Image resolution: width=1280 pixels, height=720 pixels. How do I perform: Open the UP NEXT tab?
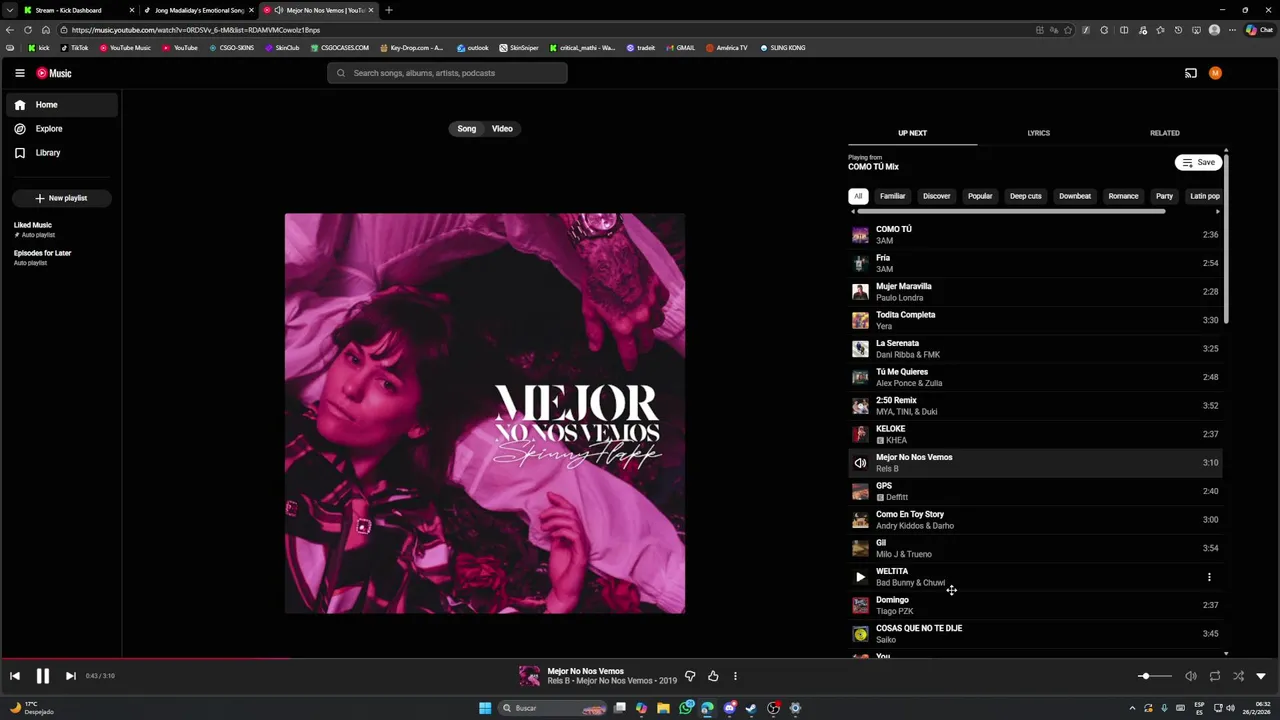(912, 133)
